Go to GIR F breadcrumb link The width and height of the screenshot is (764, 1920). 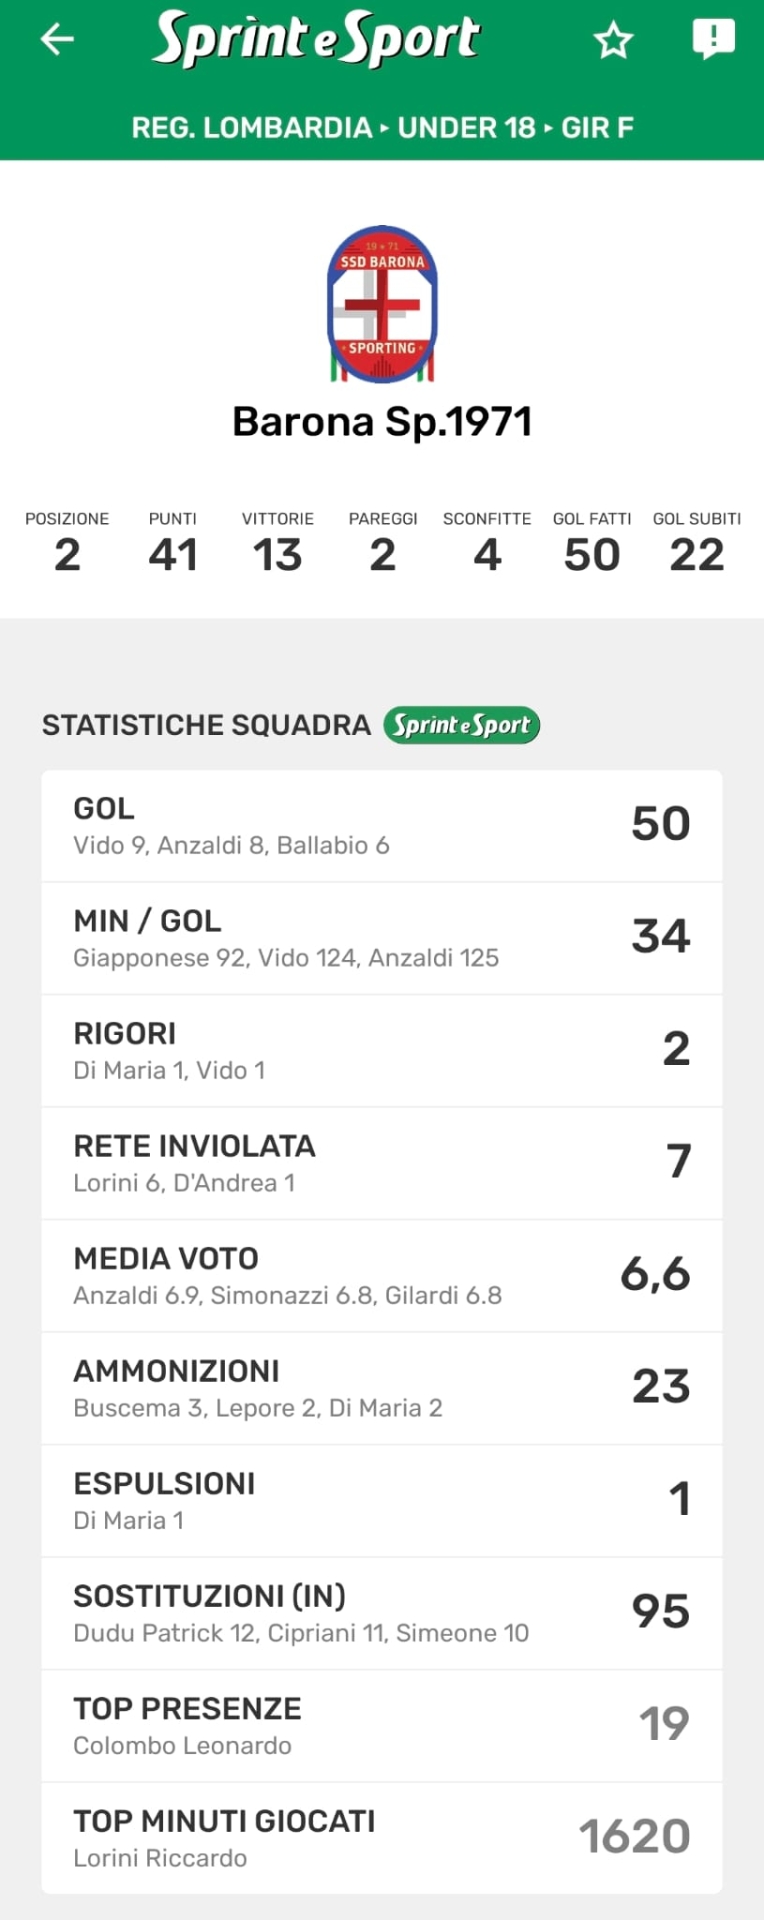(597, 128)
